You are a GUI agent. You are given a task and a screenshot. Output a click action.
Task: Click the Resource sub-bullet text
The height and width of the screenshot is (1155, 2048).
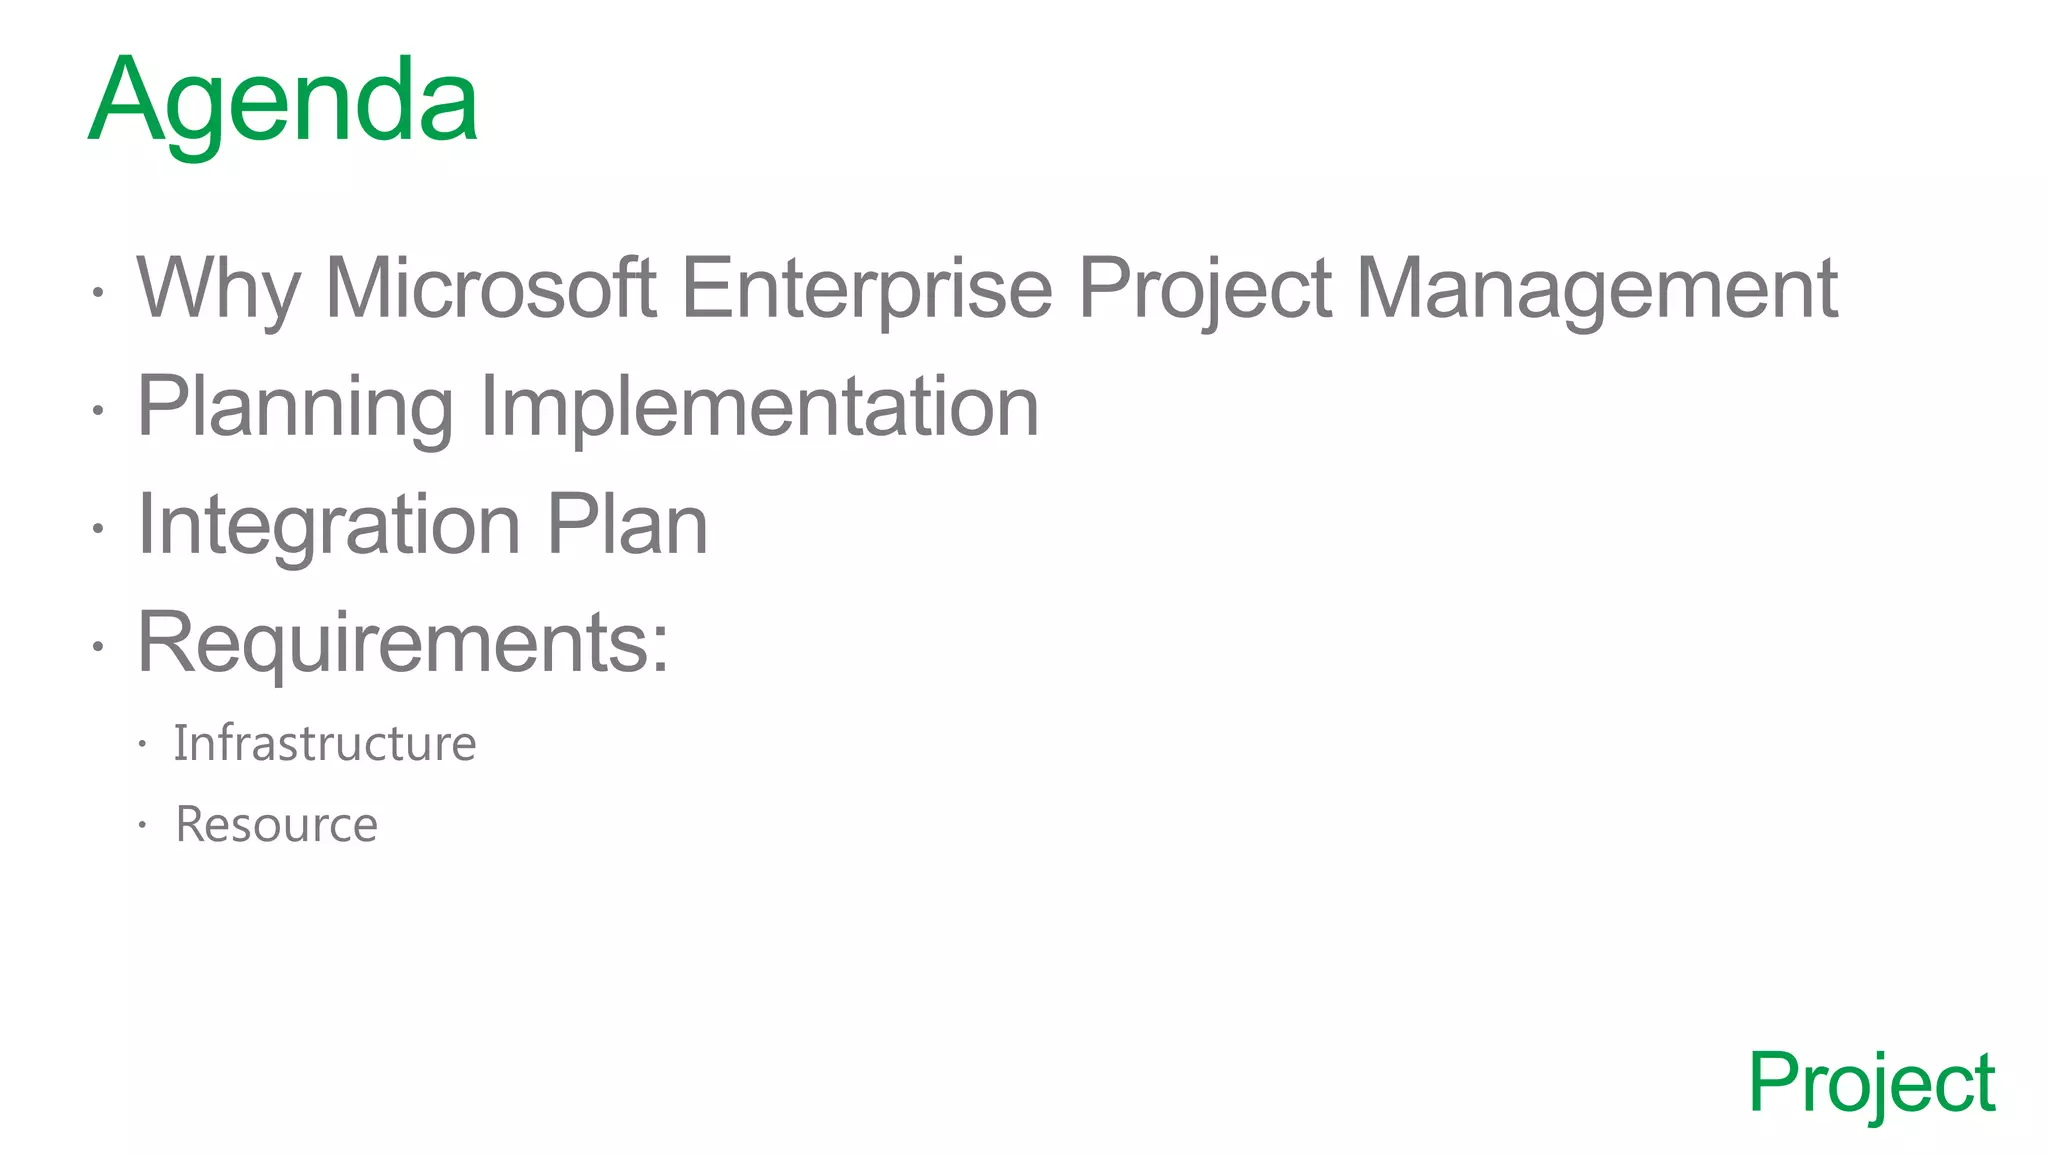(277, 825)
